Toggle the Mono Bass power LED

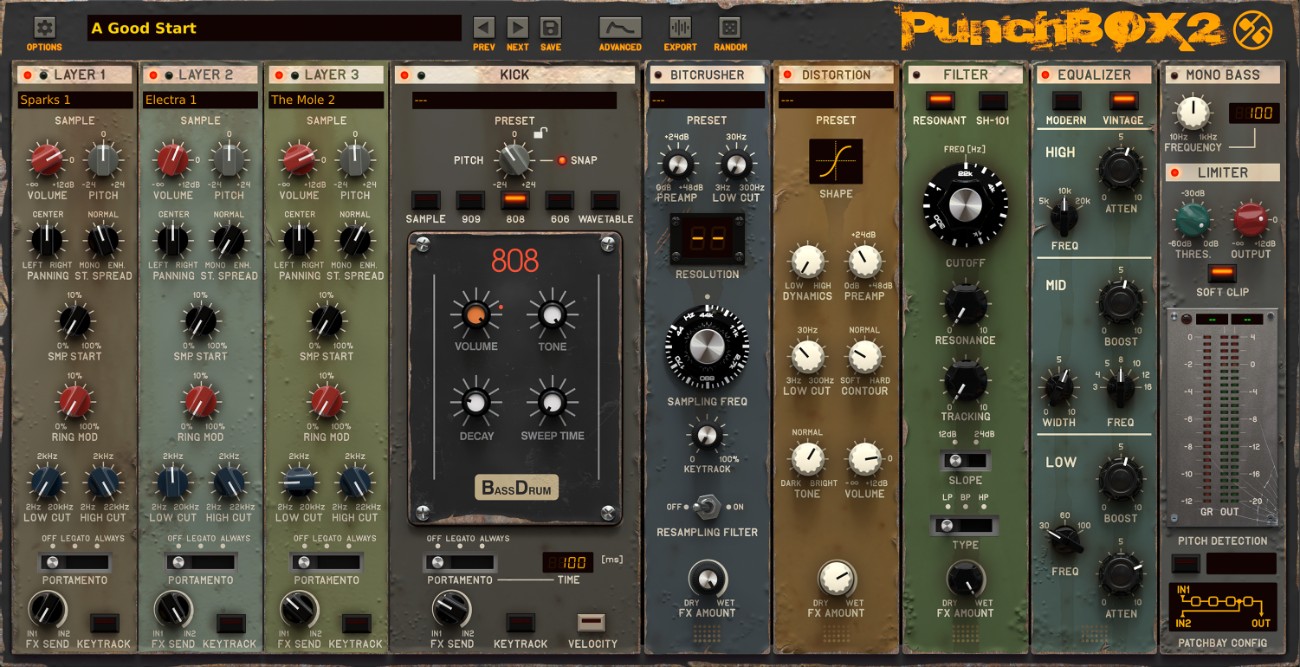coord(1173,75)
